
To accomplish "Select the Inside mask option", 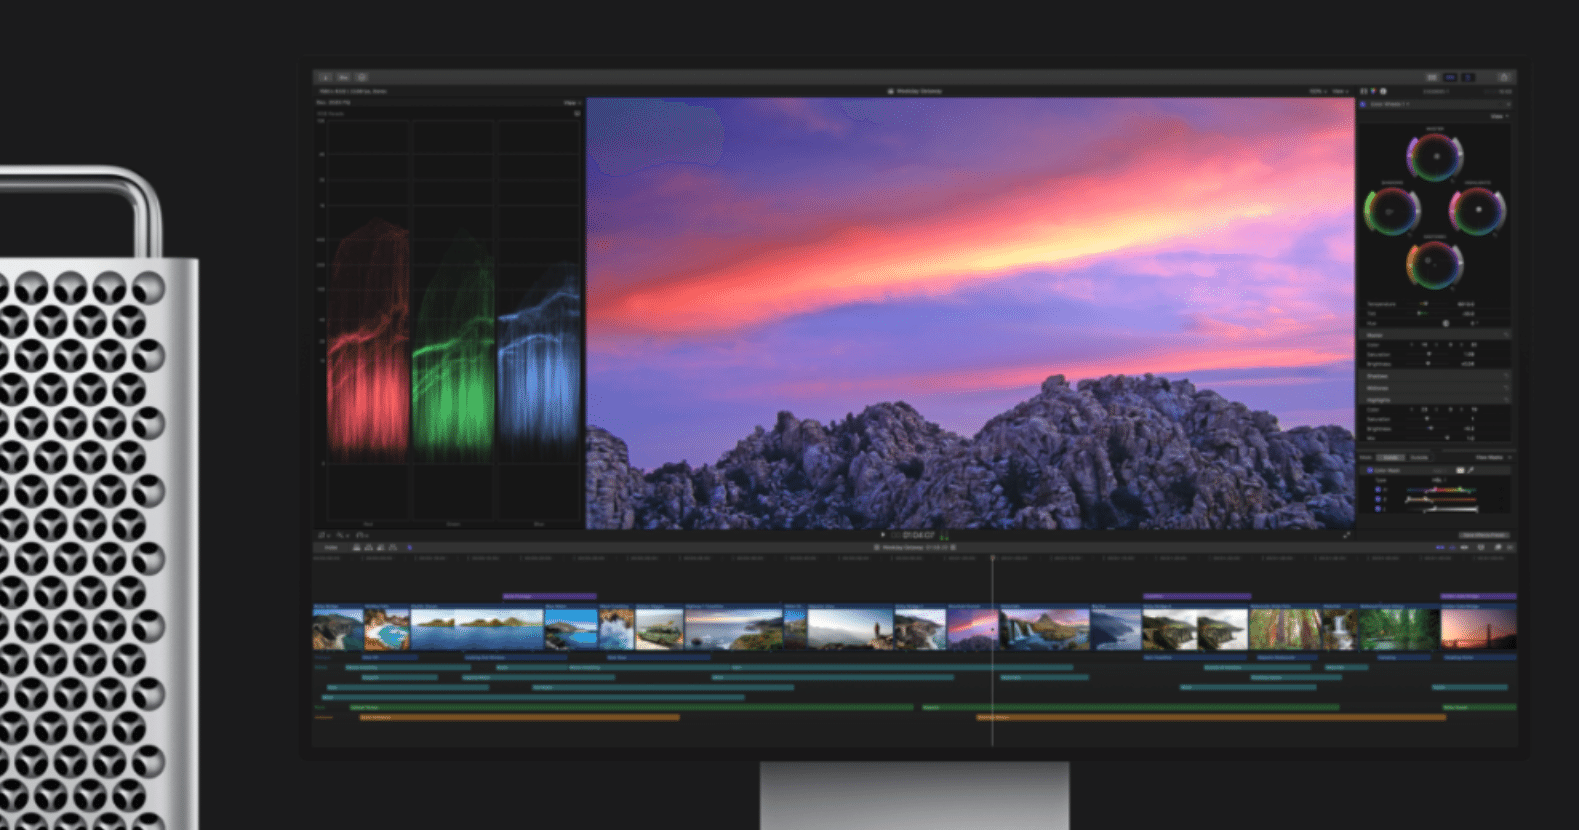I will point(1390,457).
